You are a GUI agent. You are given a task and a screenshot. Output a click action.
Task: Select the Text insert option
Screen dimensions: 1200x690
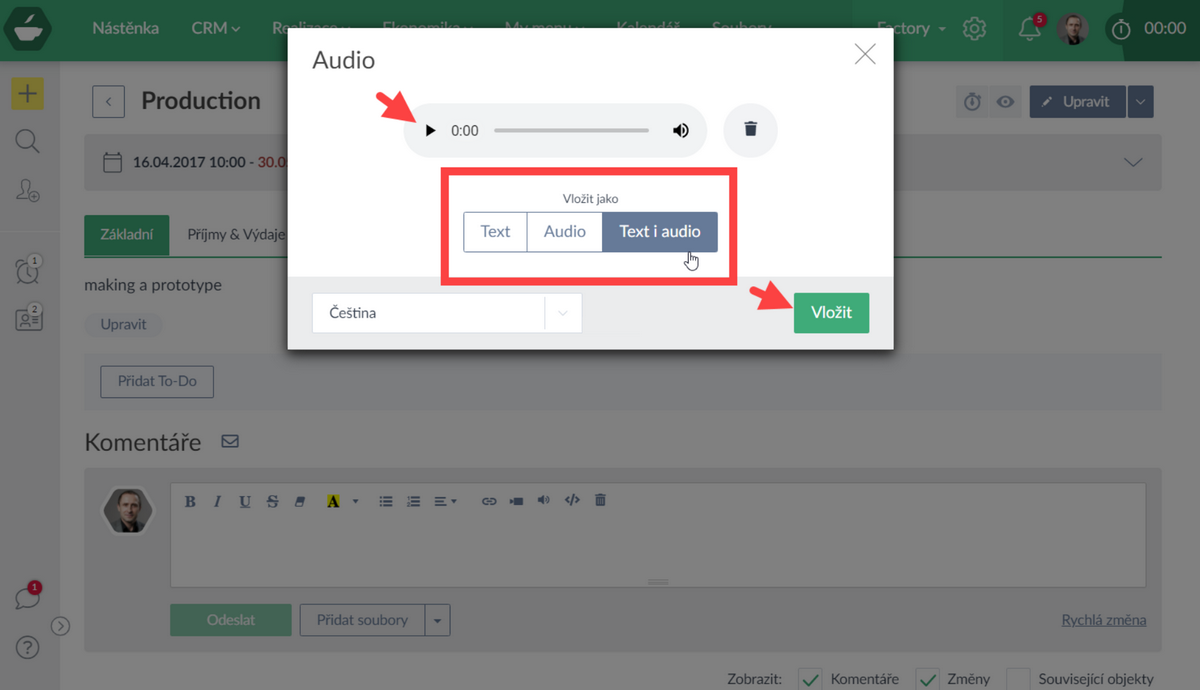coord(495,231)
